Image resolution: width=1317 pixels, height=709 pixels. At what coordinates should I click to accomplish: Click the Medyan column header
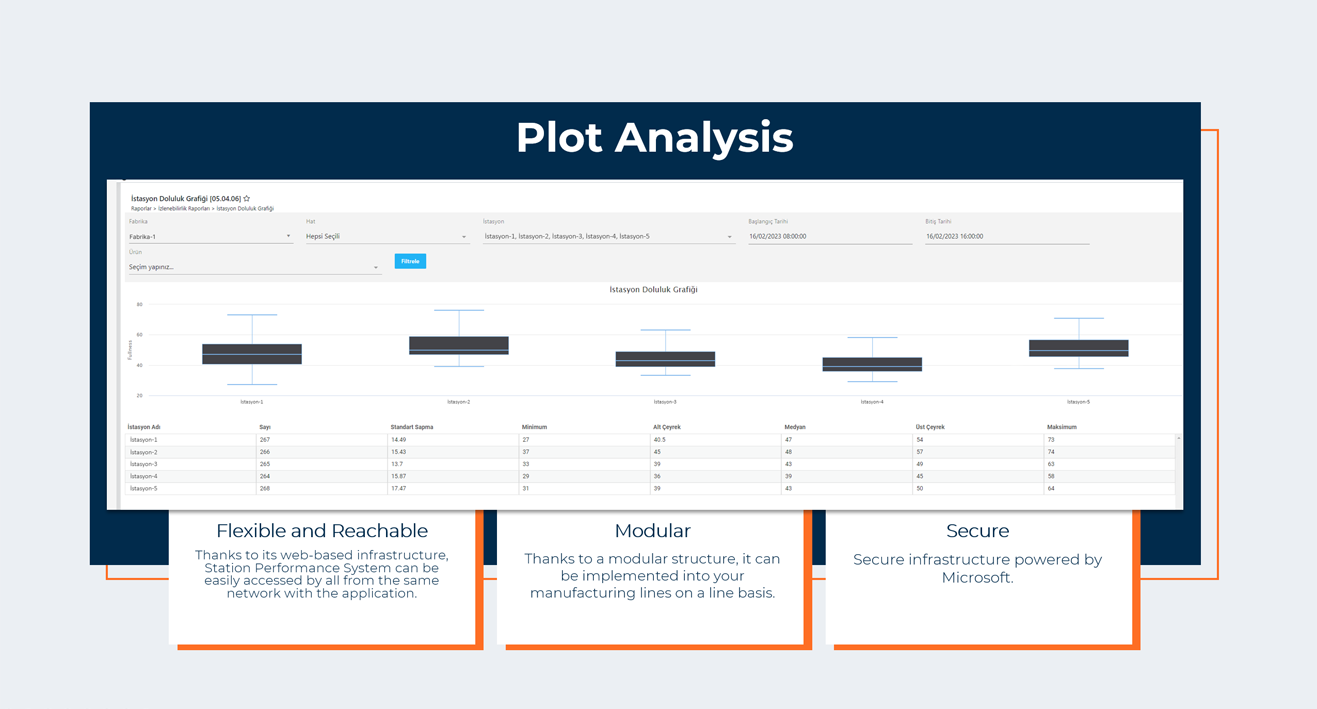795,427
